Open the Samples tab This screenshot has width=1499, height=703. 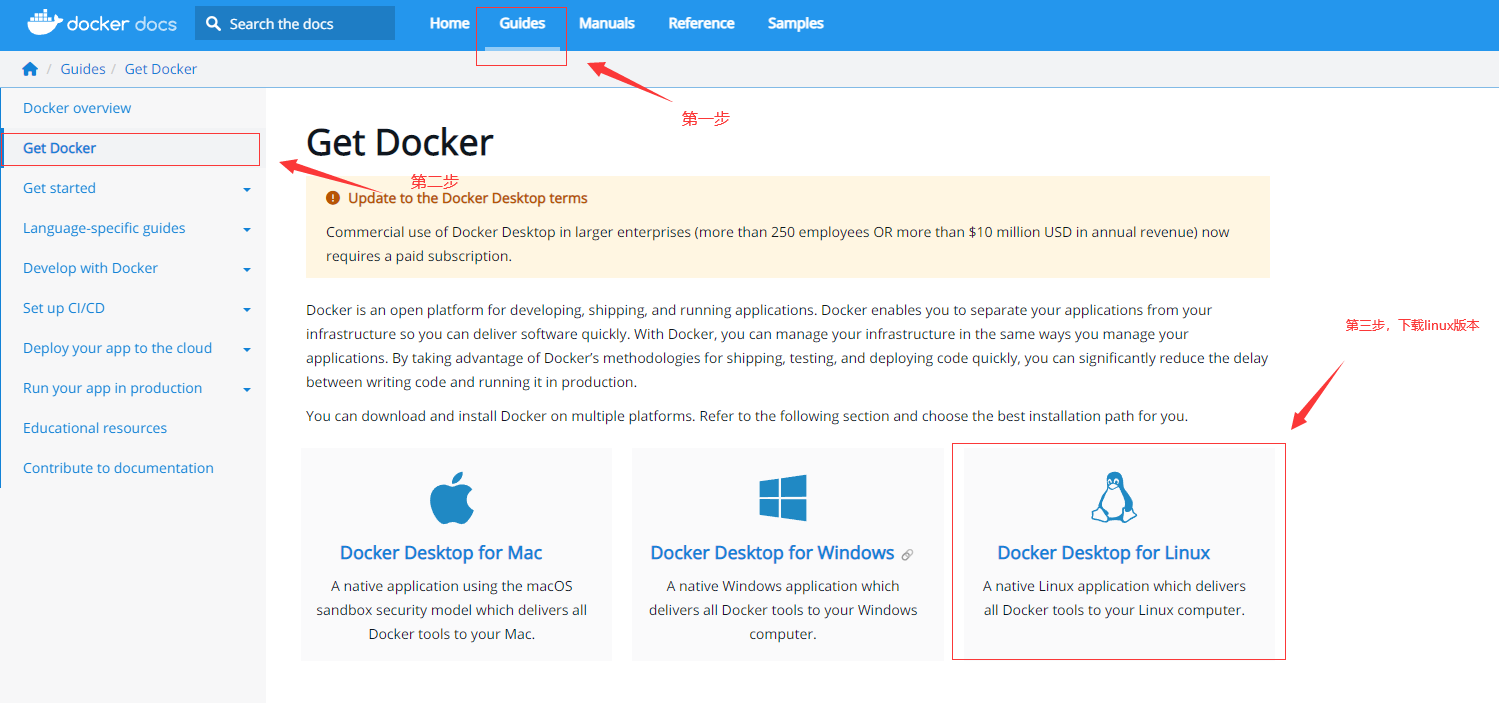796,23
